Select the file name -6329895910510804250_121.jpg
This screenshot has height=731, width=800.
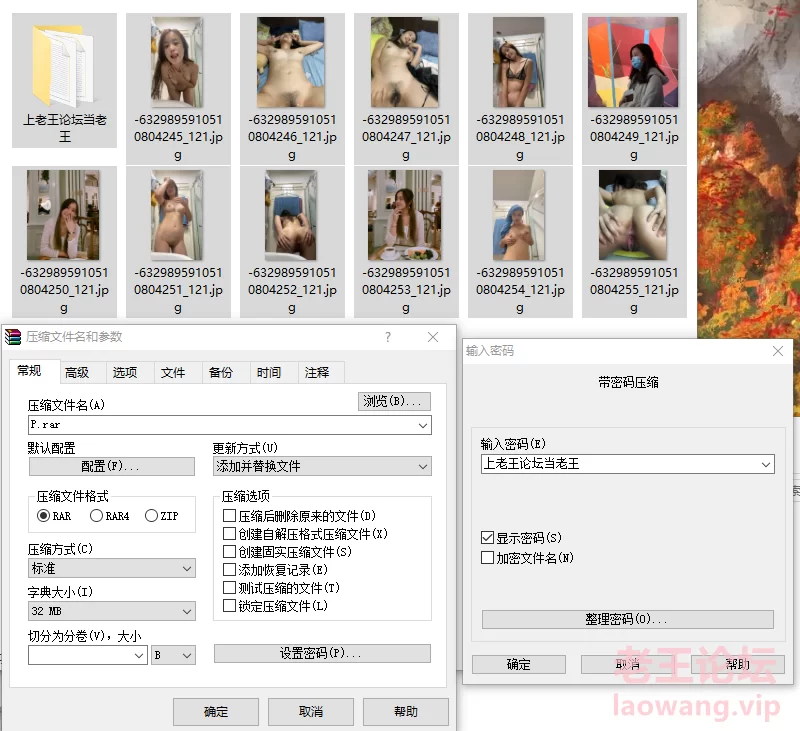[64, 290]
